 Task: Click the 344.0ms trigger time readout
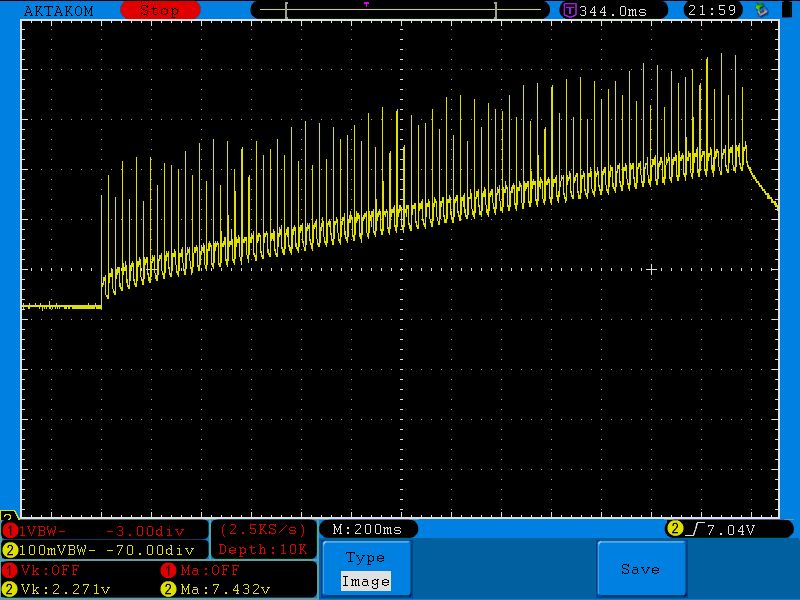coord(612,10)
